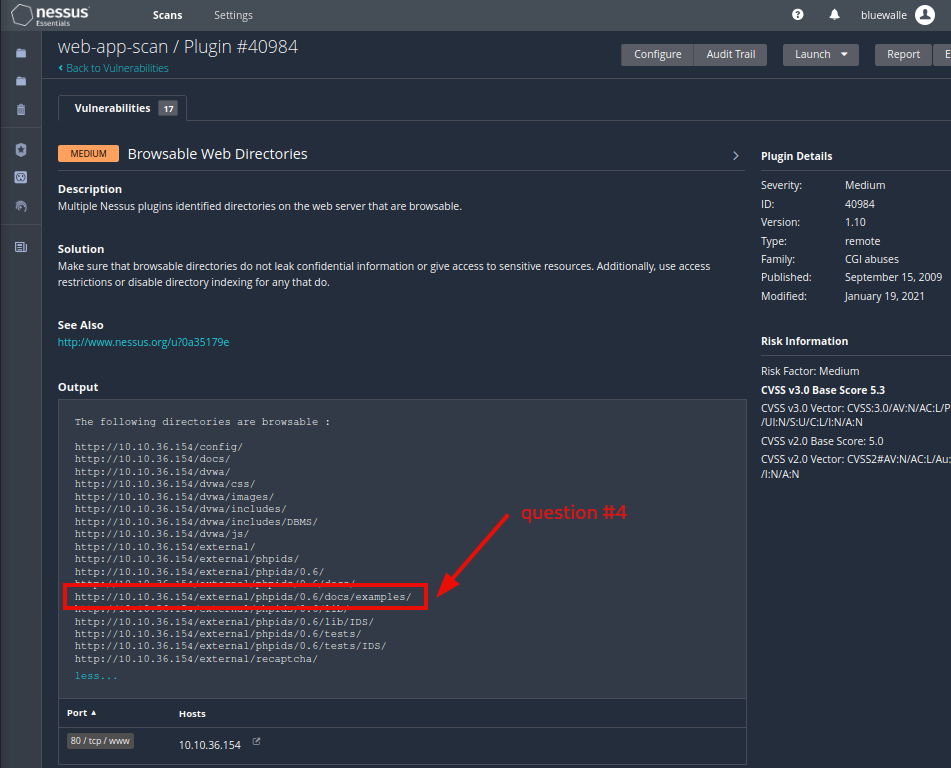Open the Trash icon in sidebar
The width and height of the screenshot is (951, 768).
(x=20, y=109)
